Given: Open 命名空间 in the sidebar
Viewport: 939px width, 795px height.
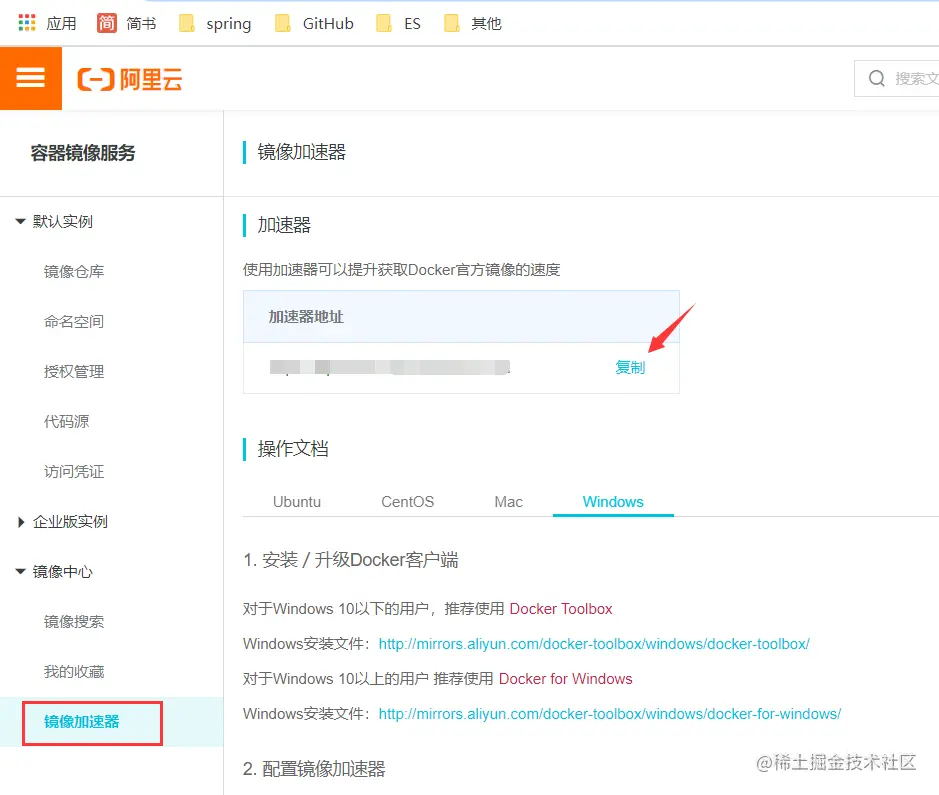Looking at the screenshot, I should pos(73,321).
